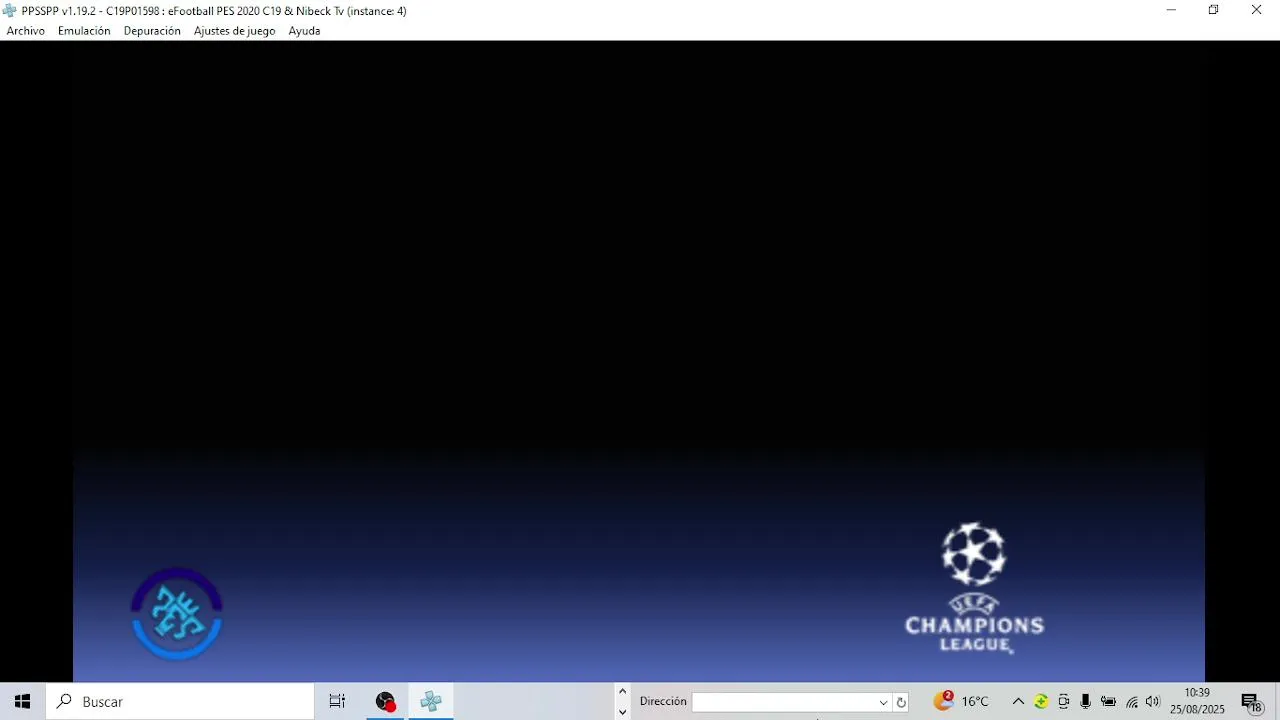Close the PPSSPP window
This screenshot has height=720, width=1280.
(1256, 10)
